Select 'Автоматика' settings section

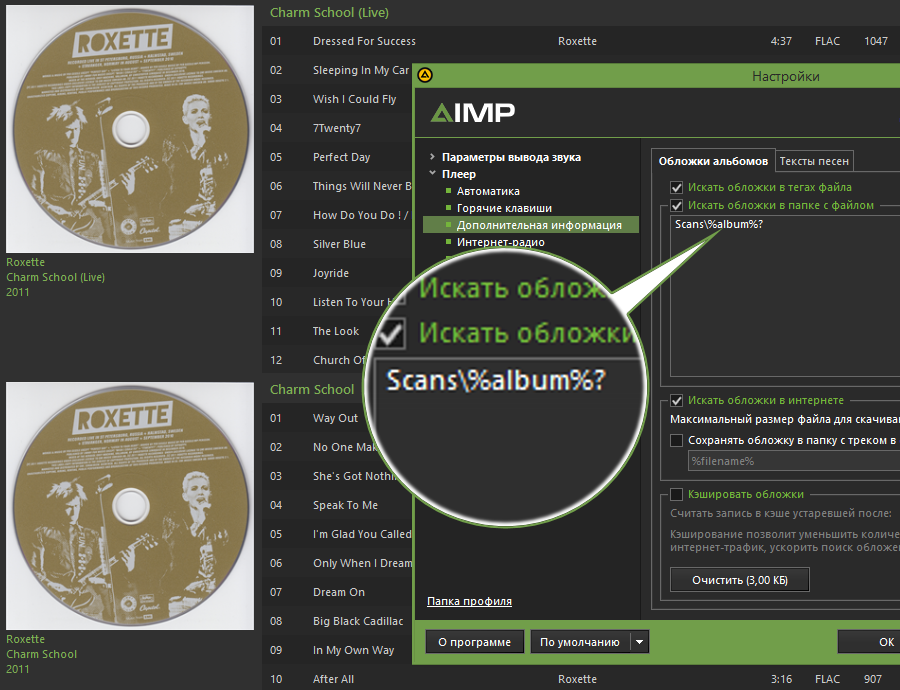pos(488,191)
